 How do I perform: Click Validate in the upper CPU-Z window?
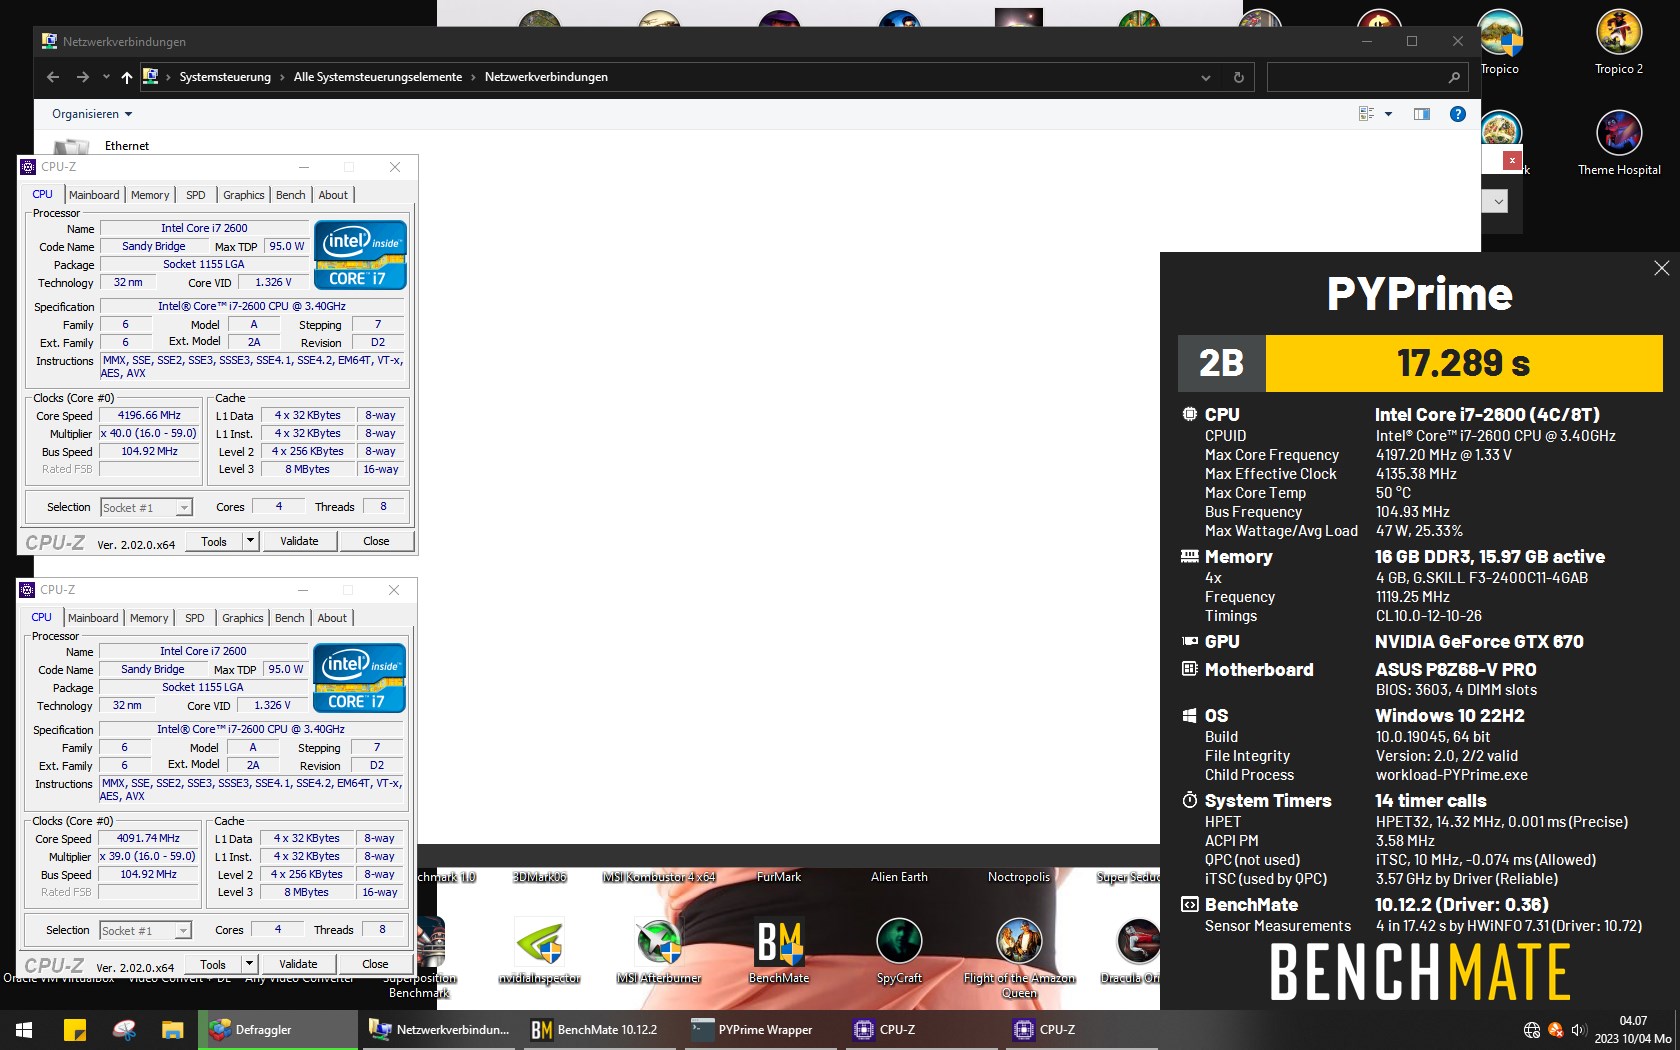click(299, 541)
